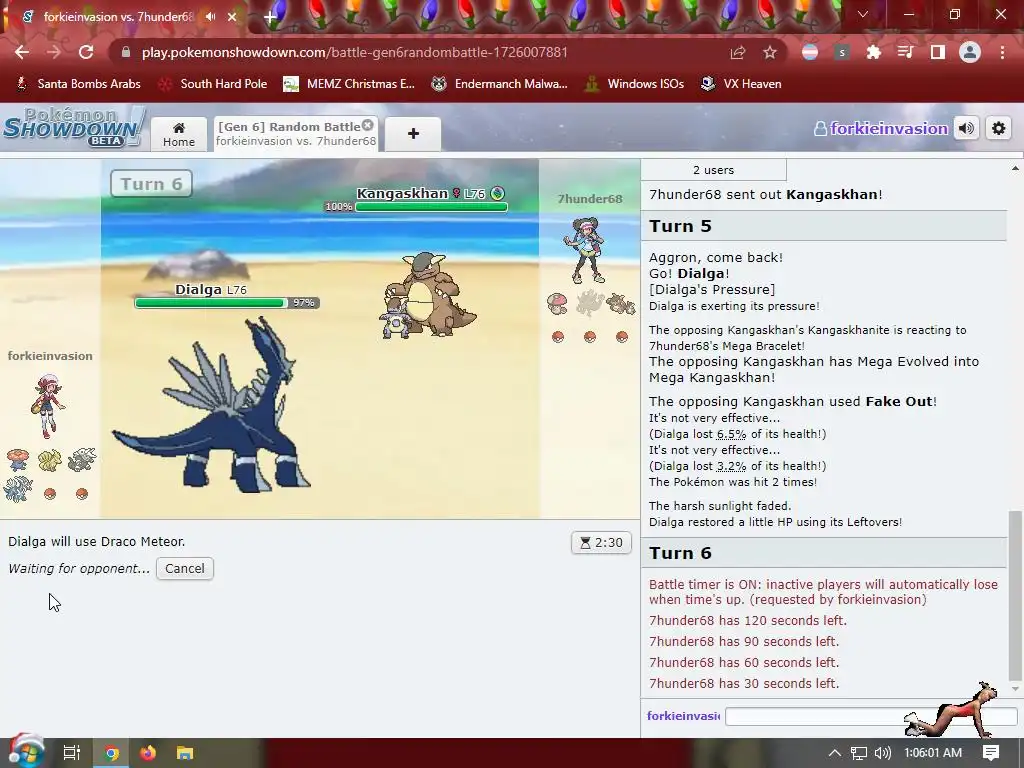The width and height of the screenshot is (1024, 768).
Task: Click the Cancel button next to Waiting for opponent
Action: click(x=185, y=568)
